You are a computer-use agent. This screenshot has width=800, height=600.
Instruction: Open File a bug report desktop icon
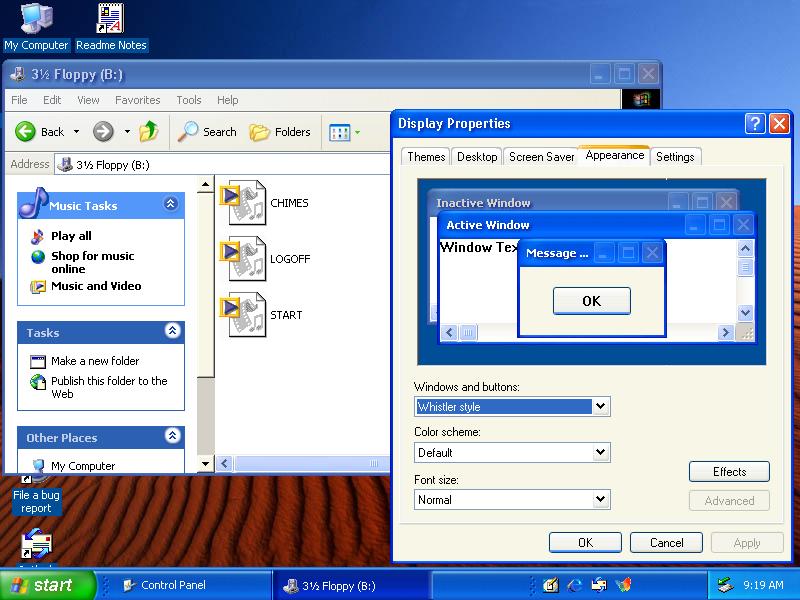tap(36, 494)
